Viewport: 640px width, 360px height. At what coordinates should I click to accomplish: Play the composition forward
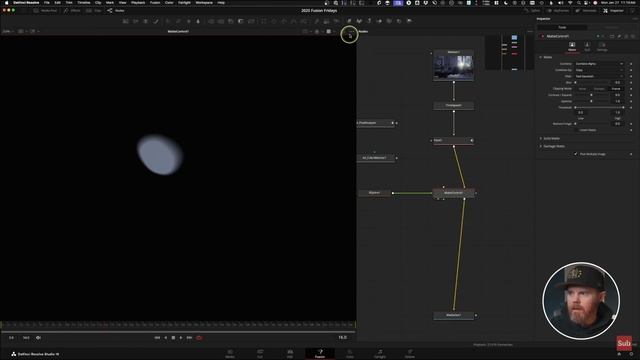pyautogui.click(x=181, y=338)
